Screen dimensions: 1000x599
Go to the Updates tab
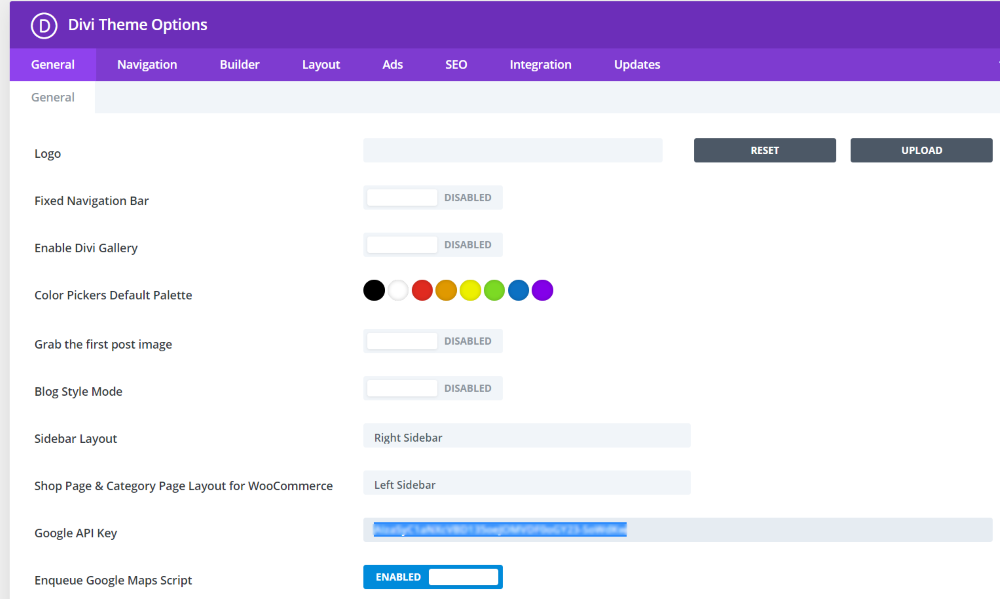636,64
